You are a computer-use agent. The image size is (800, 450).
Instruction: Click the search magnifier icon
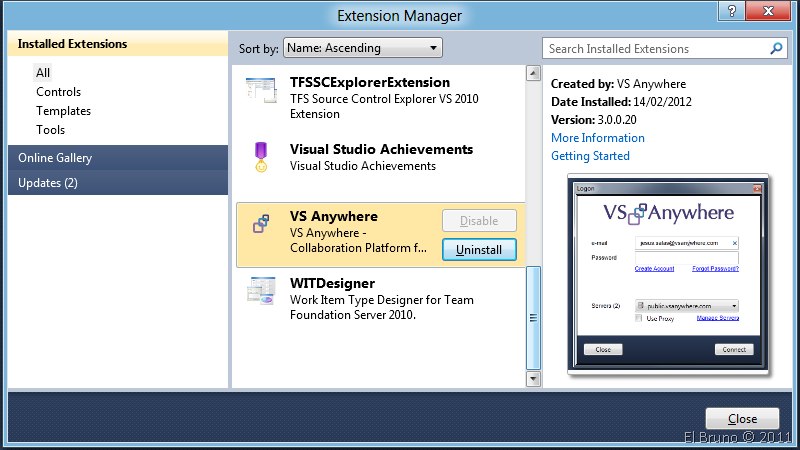point(776,48)
